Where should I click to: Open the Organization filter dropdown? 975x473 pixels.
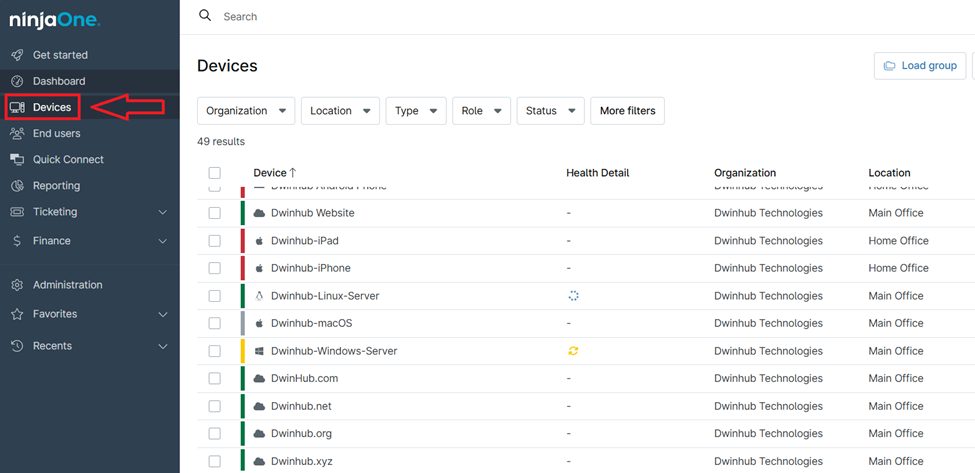(246, 111)
